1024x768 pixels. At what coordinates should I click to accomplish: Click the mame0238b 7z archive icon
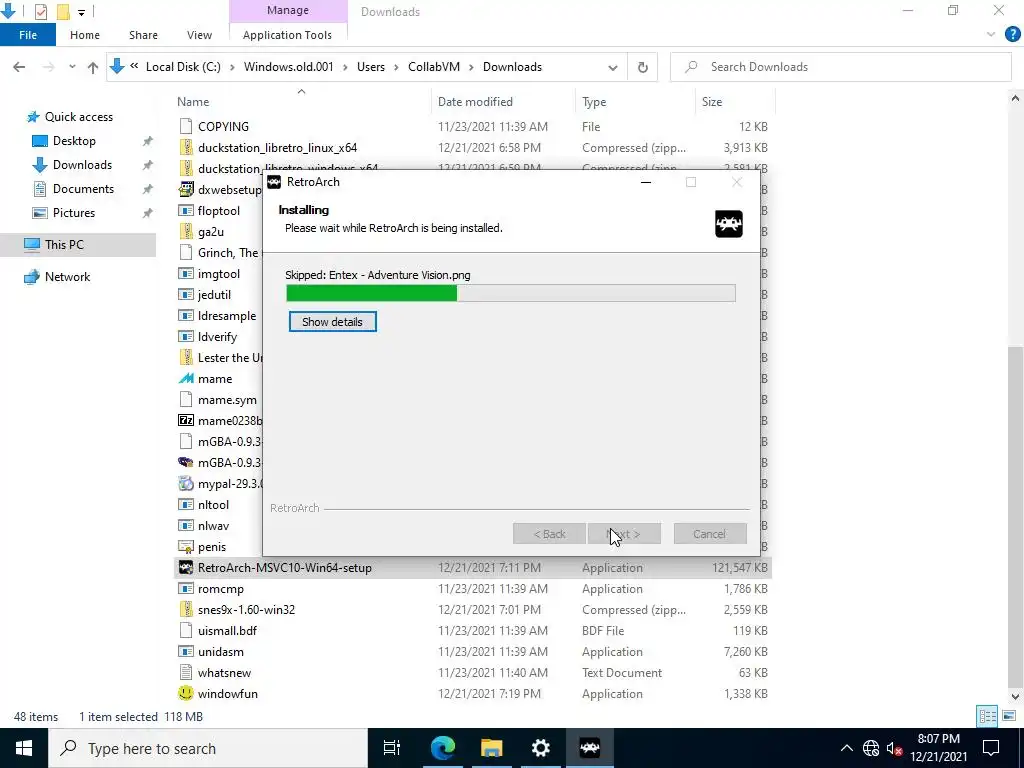click(x=186, y=420)
